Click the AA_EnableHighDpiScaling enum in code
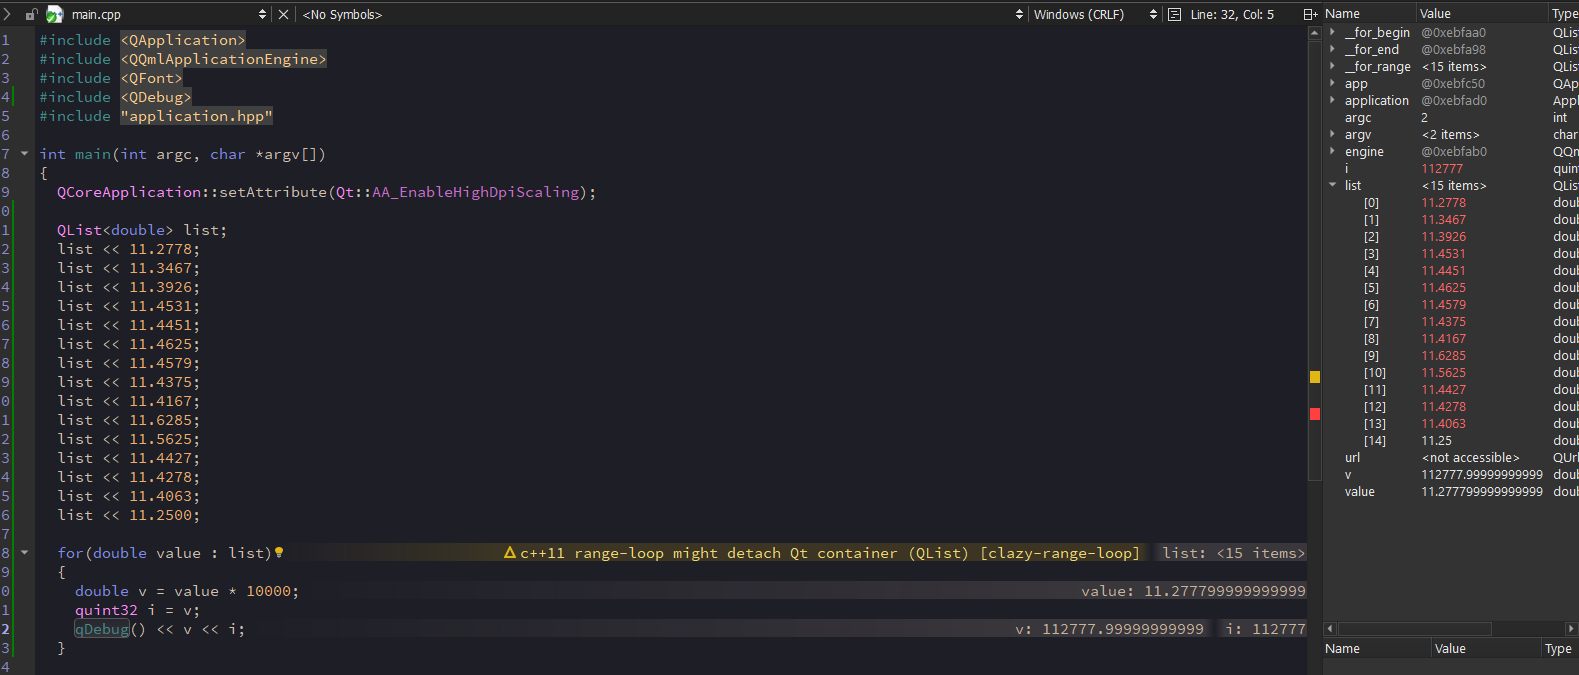The height and width of the screenshot is (675, 1579). click(476, 192)
